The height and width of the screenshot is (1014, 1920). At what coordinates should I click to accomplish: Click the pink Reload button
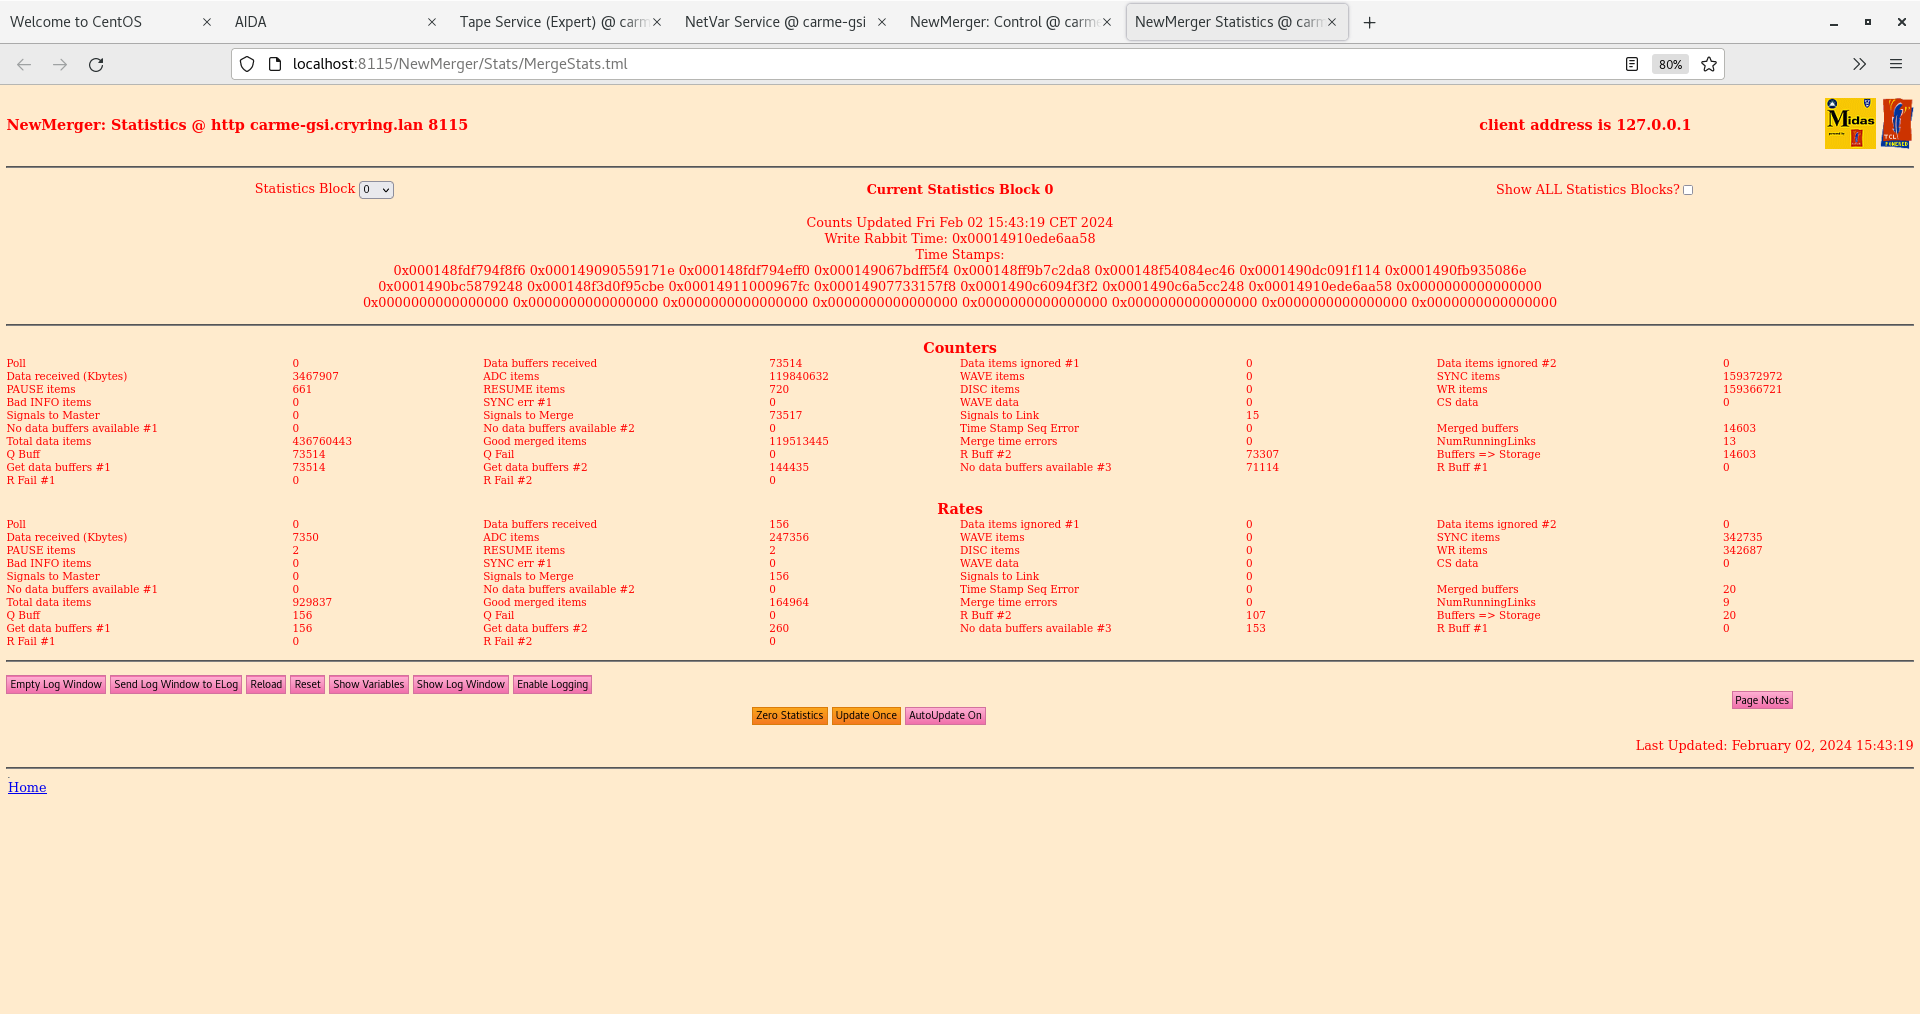click(x=266, y=685)
